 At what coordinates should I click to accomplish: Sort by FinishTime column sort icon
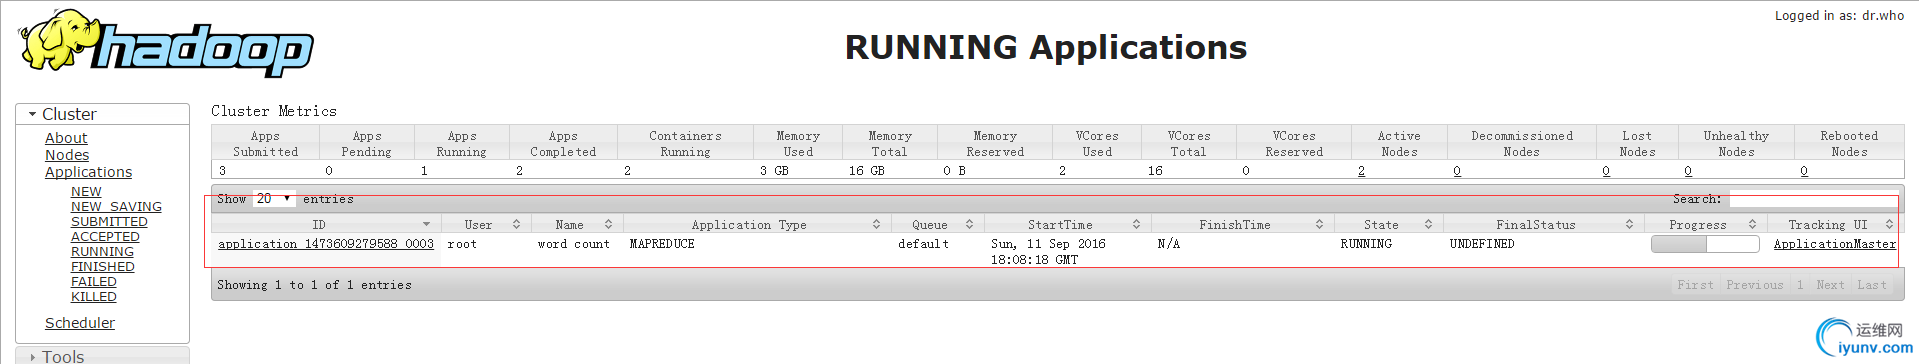click(1319, 224)
